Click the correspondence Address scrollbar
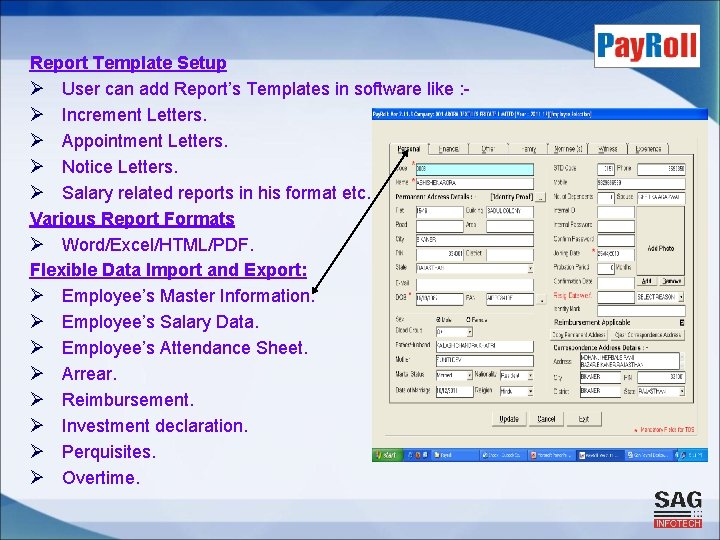 (682, 361)
